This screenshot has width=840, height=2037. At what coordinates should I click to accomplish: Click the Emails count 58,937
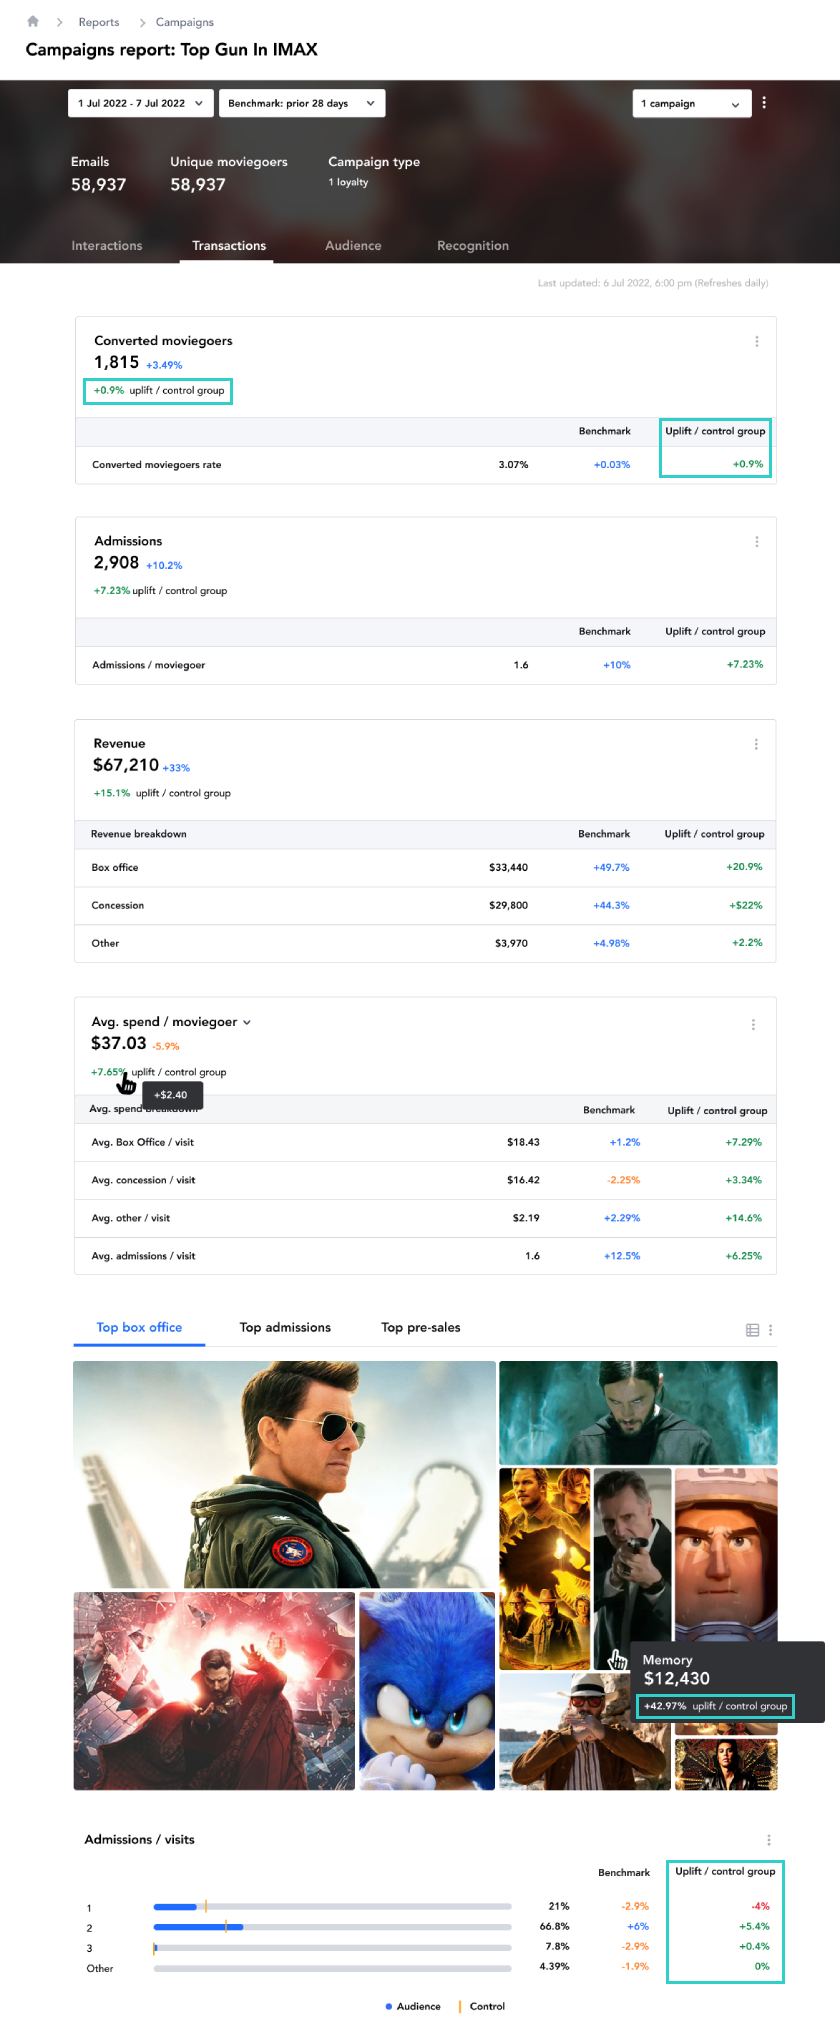tap(99, 185)
